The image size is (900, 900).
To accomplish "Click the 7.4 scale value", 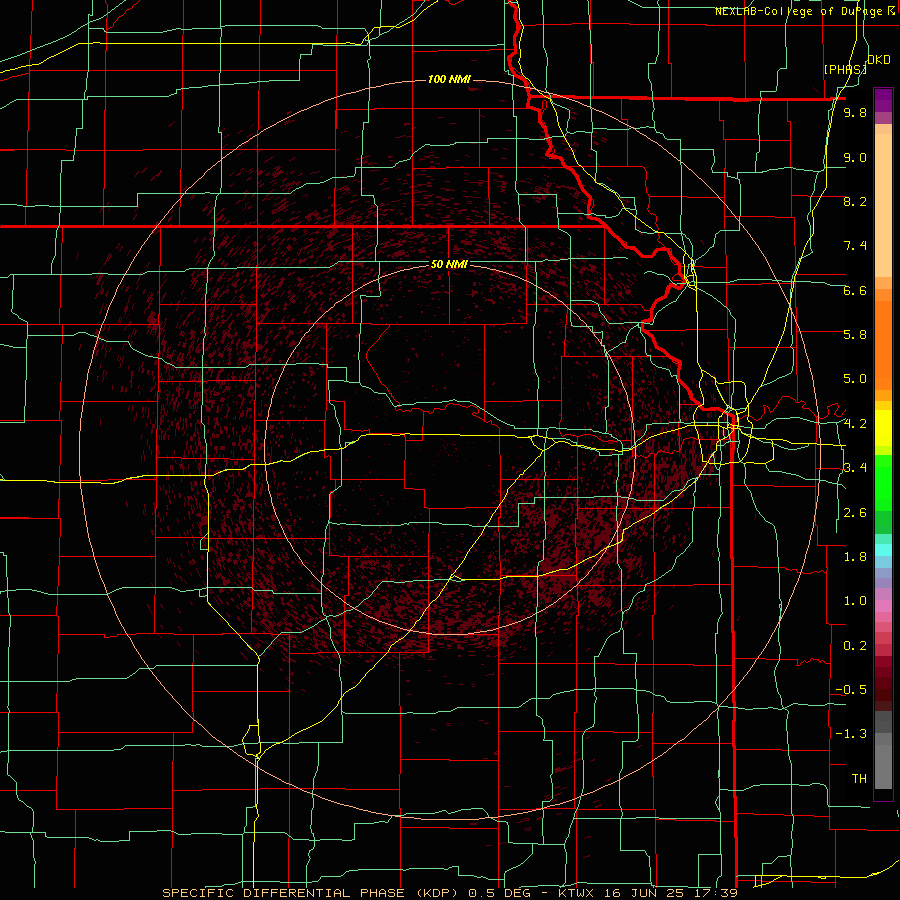I will [855, 246].
